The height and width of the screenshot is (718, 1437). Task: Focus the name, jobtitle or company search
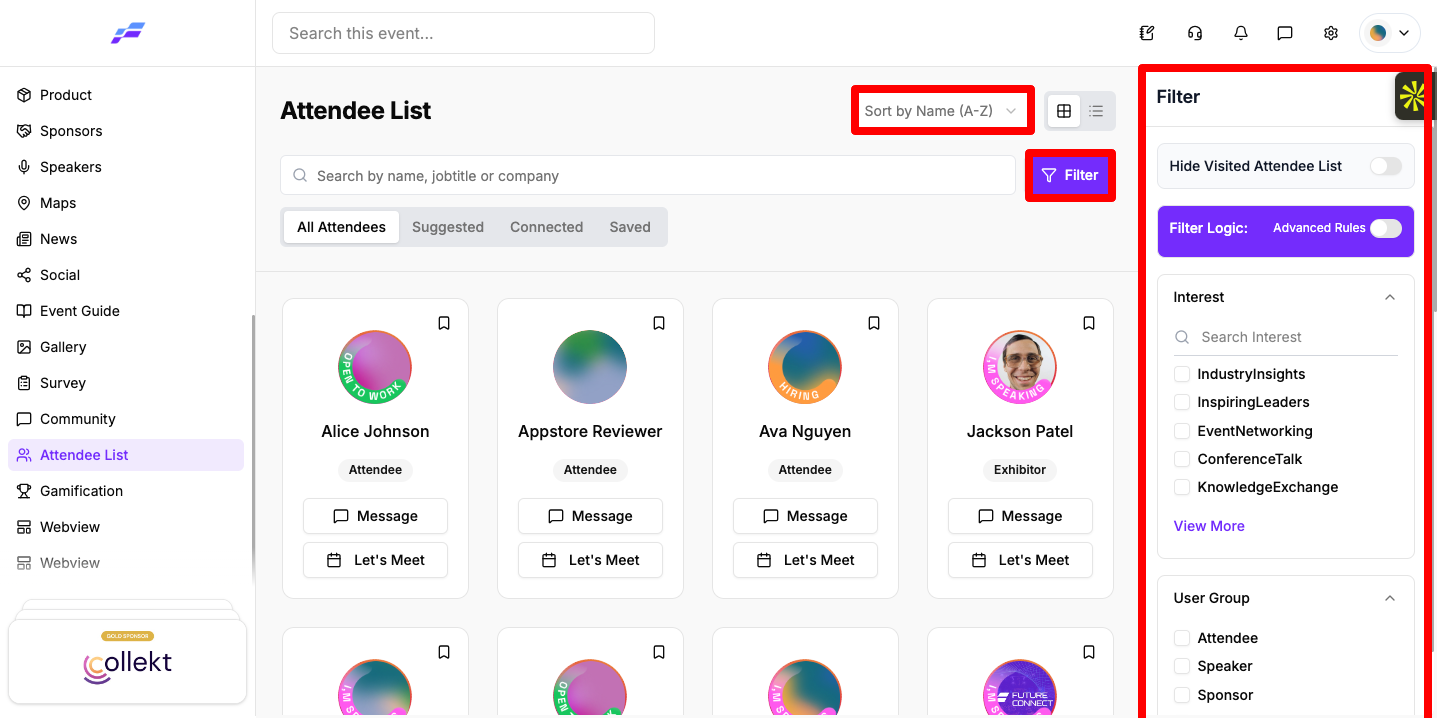(648, 176)
